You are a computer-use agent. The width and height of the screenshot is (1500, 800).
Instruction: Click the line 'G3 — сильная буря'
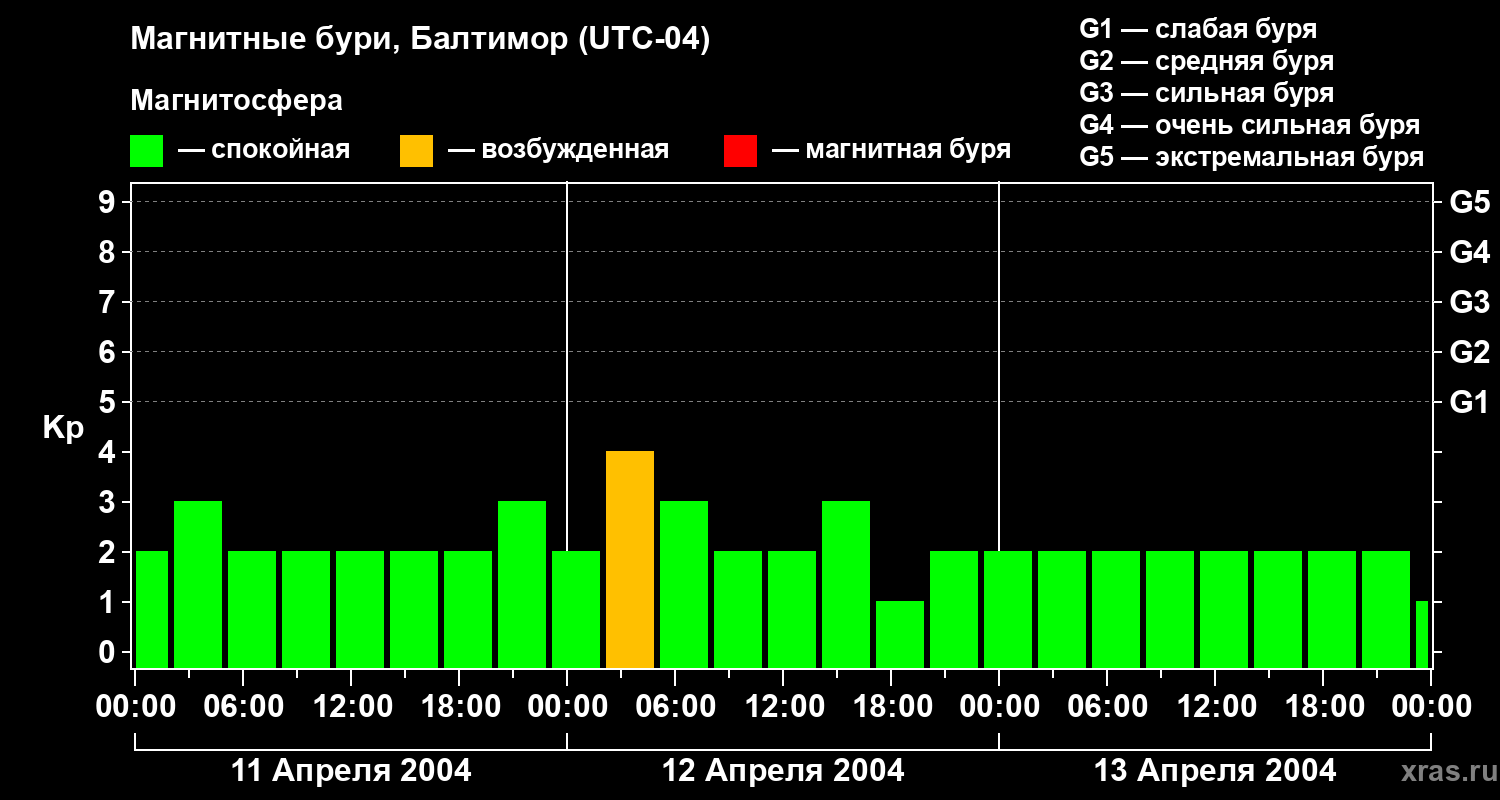click(x=1207, y=93)
